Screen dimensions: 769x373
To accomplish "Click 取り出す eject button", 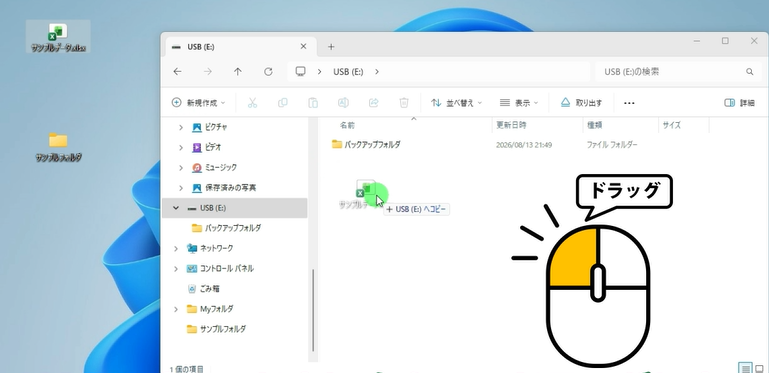I will (581, 103).
